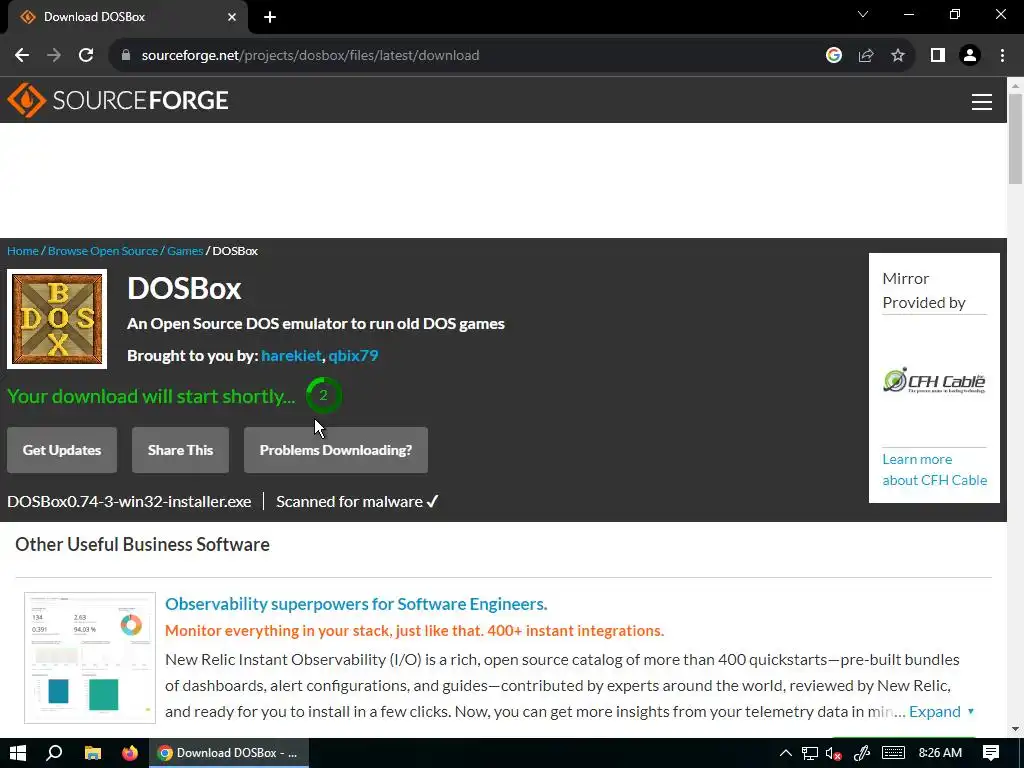Image resolution: width=1024 pixels, height=768 pixels.
Task: Click the New Relic dashboard thumbnail
Action: click(x=90, y=658)
